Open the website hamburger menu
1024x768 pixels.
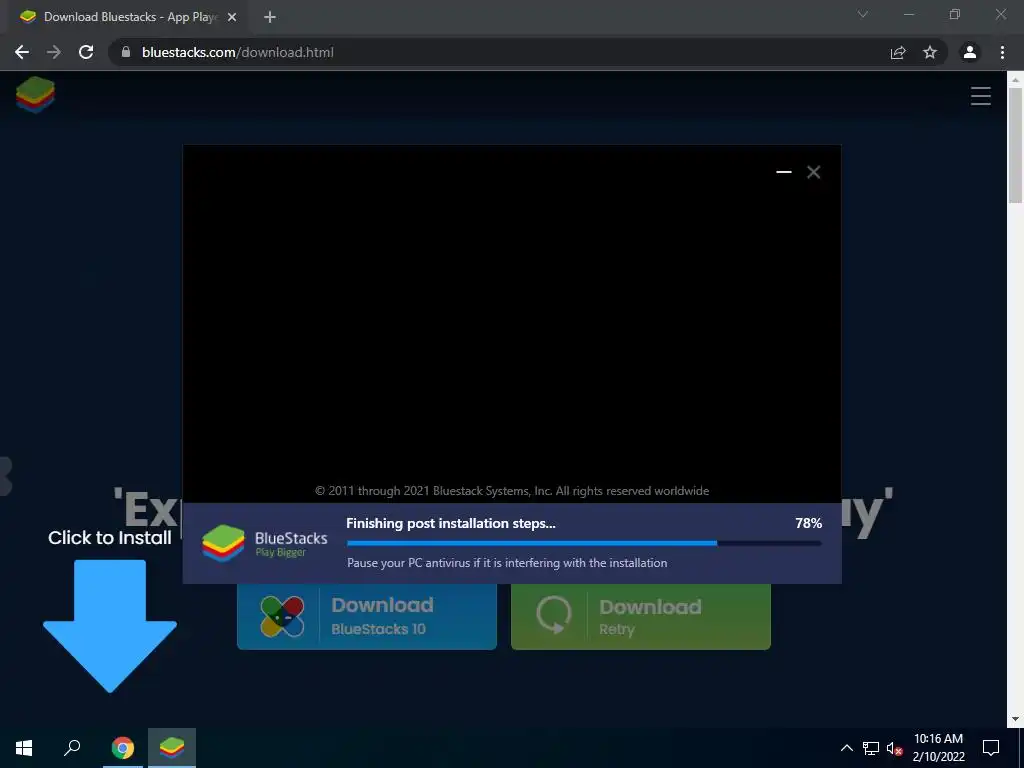pyautogui.click(x=980, y=96)
